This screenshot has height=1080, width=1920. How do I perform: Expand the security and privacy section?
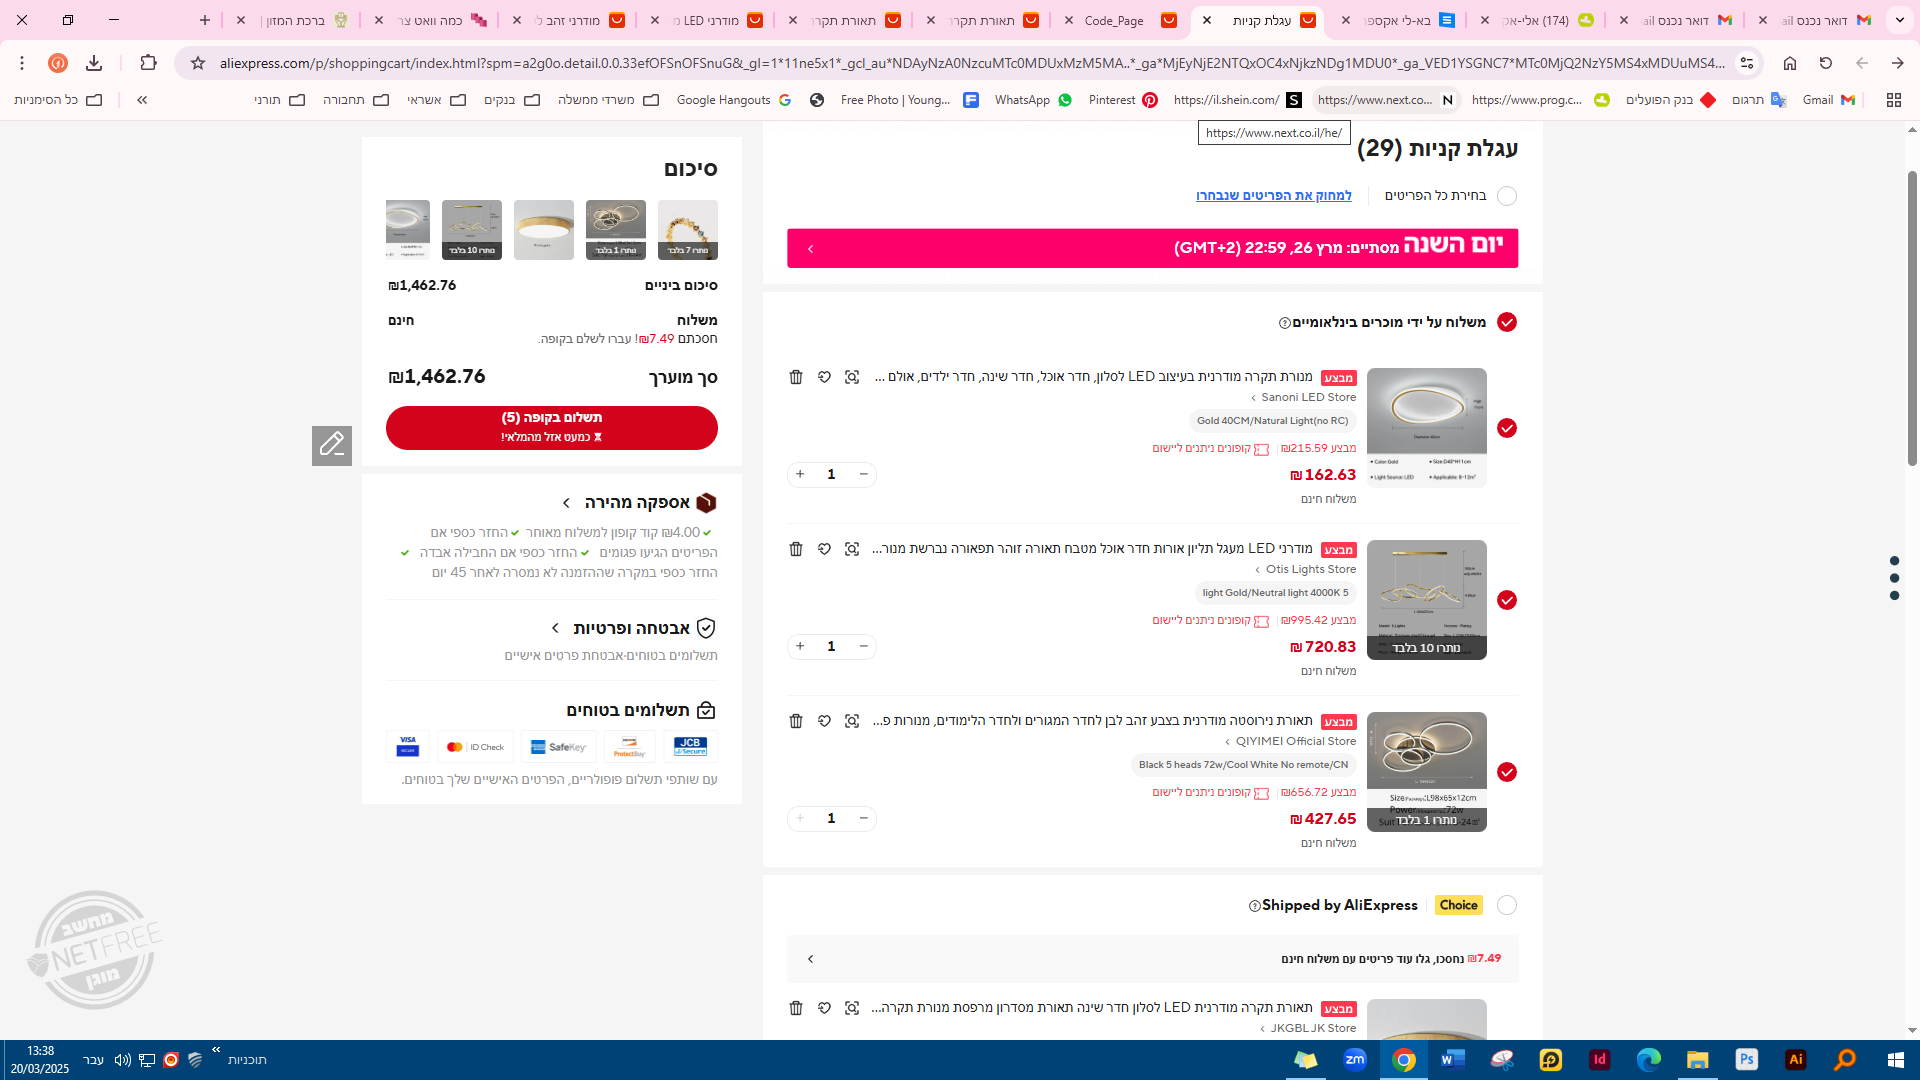coord(556,628)
